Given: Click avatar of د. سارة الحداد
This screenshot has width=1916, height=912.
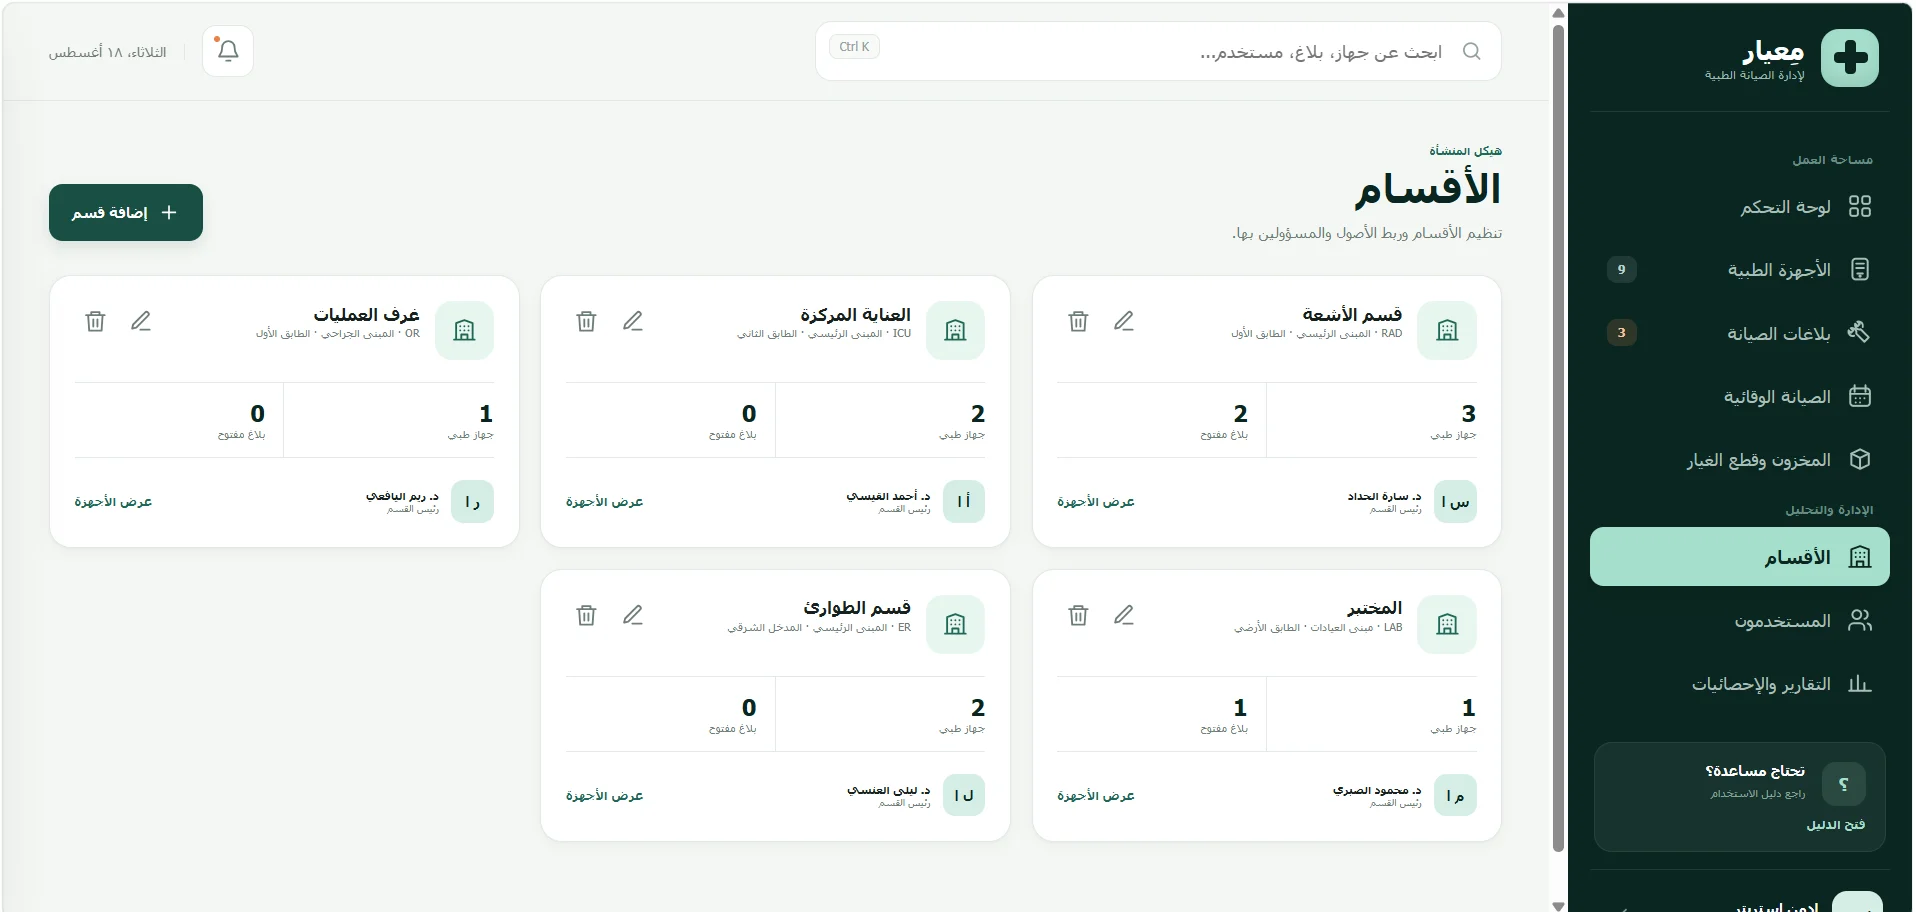Looking at the screenshot, I should coord(1455,502).
